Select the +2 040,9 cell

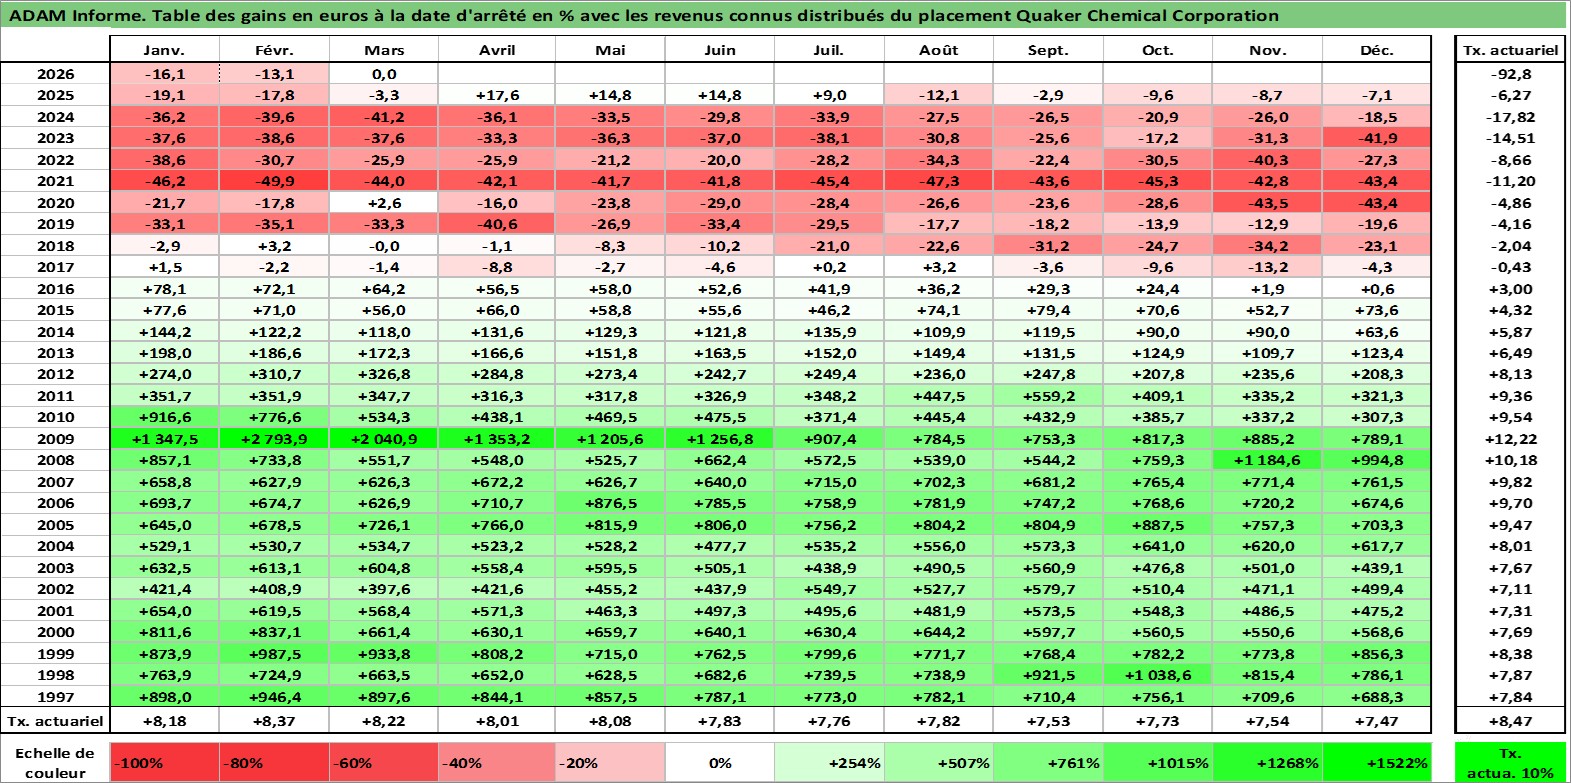click(384, 439)
